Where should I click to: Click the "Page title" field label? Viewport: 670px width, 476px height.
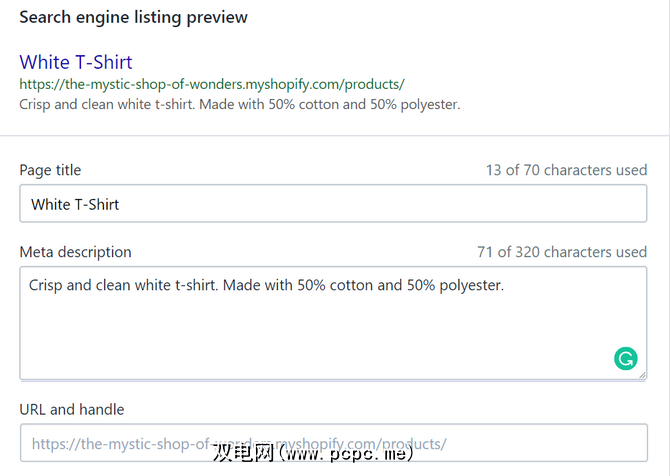pos(50,170)
